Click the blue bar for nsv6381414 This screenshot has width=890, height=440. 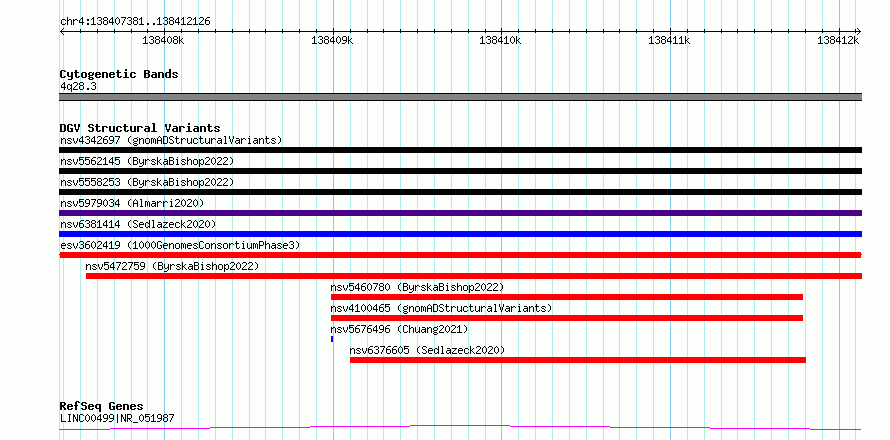pos(460,234)
